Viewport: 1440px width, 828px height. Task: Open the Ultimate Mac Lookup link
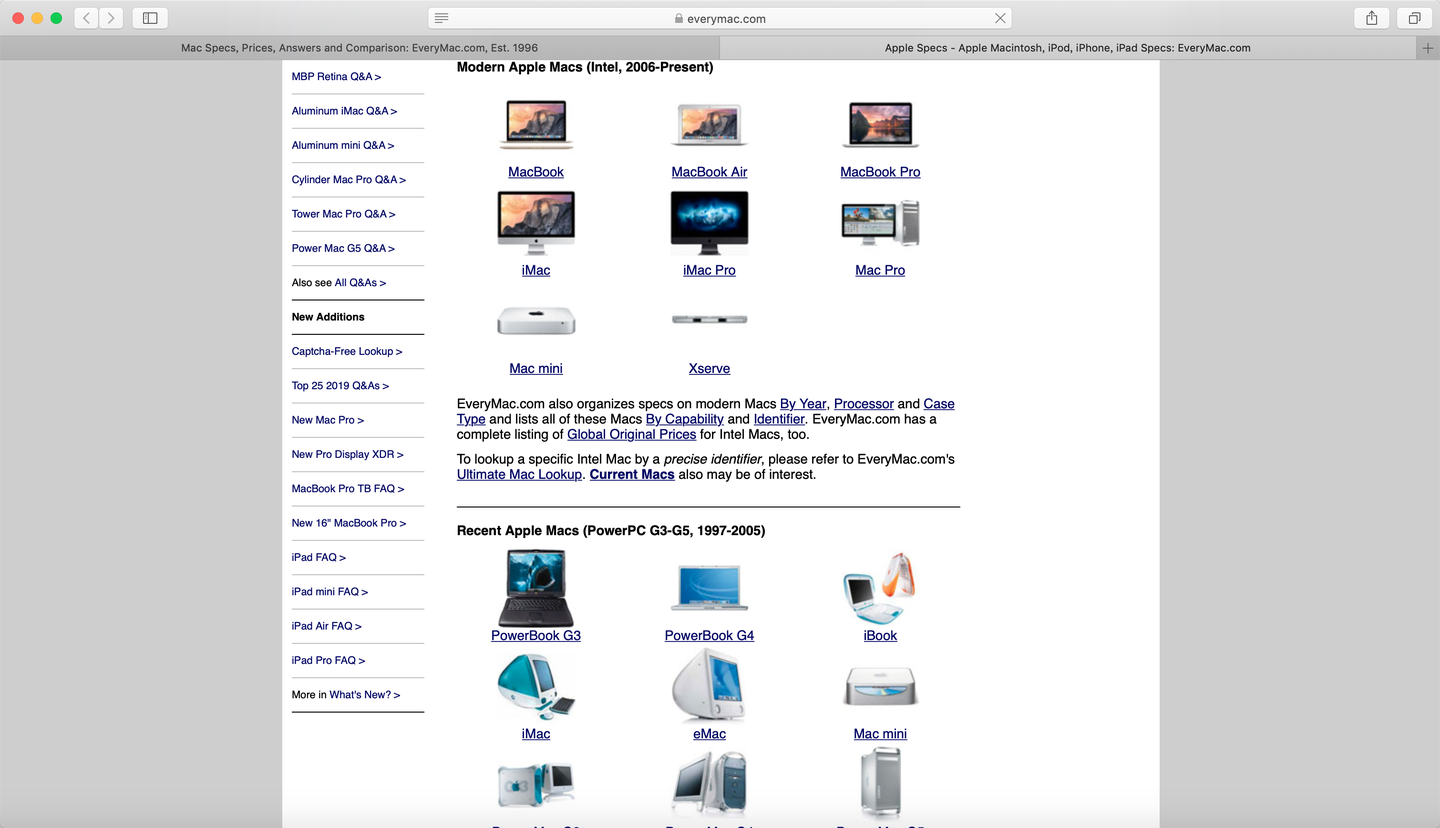519,474
